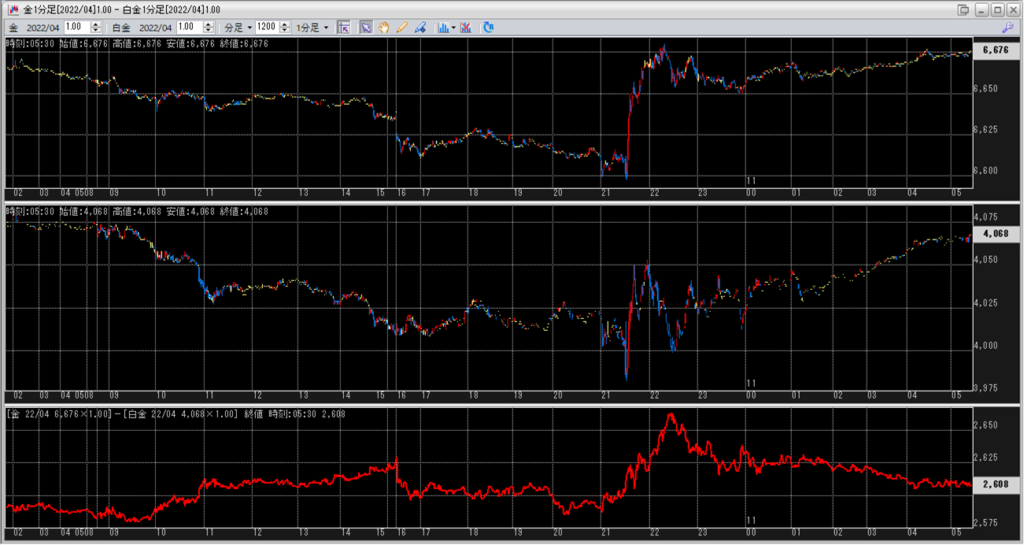Image resolution: width=1024 pixels, height=545 pixels.
Task: Click the 6,676 current price tag
Action: pyautogui.click(x=994, y=50)
